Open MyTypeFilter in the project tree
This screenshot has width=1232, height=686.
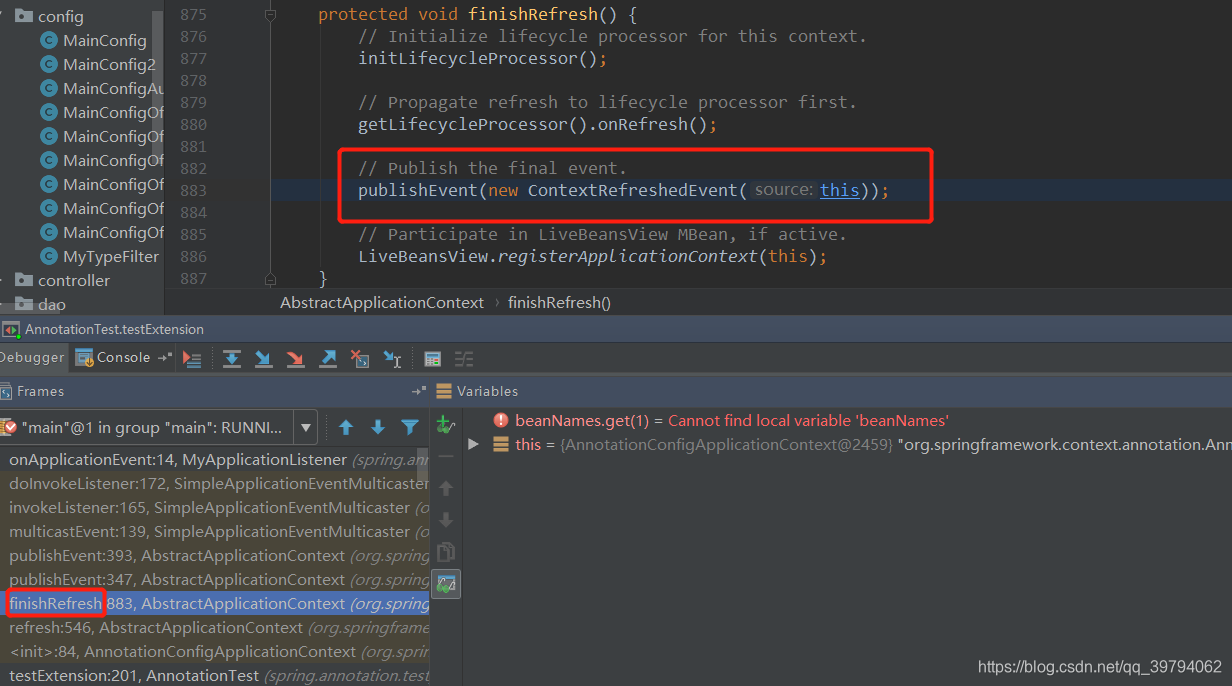pyautogui.click(x=111, y=256)
